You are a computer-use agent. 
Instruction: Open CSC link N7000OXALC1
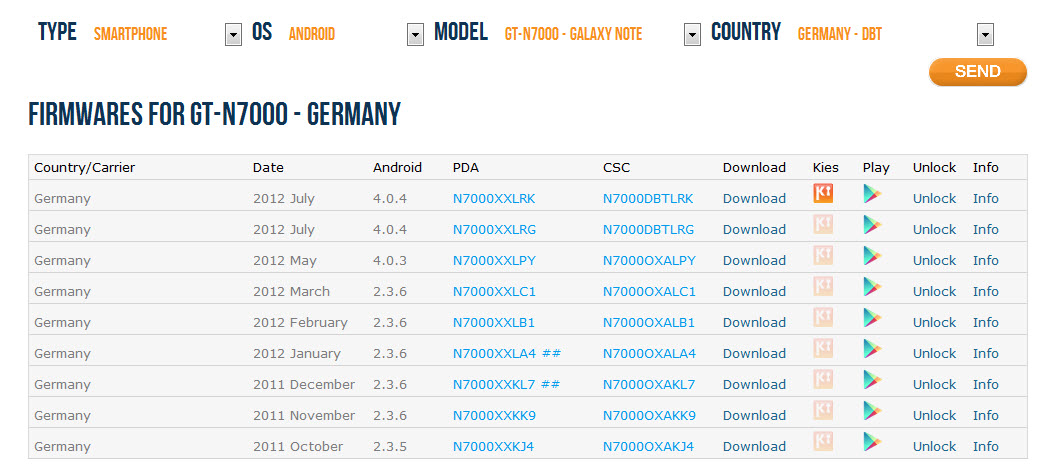point(649,291)
